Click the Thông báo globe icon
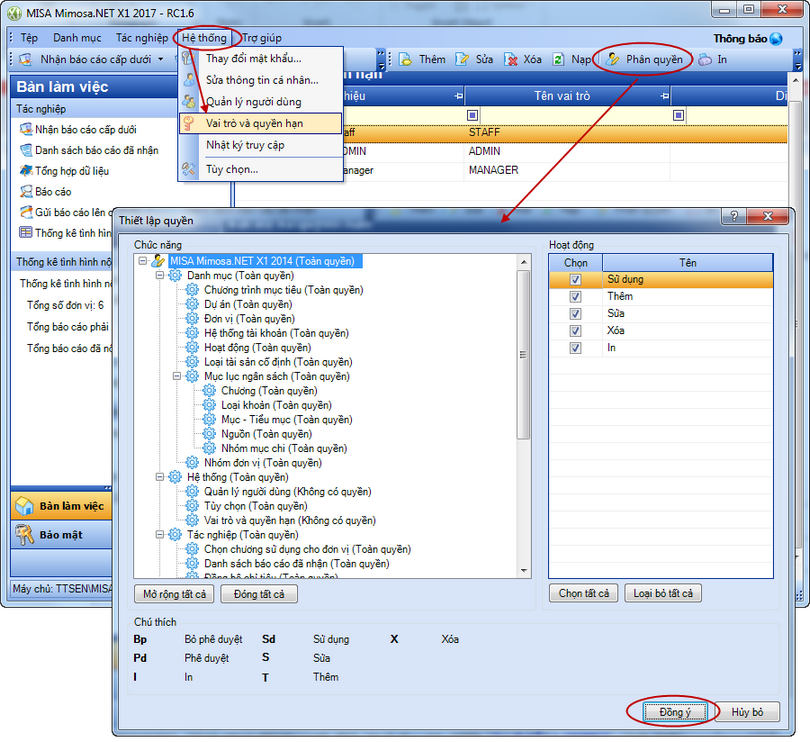810x742 pixels. [776, 39]
